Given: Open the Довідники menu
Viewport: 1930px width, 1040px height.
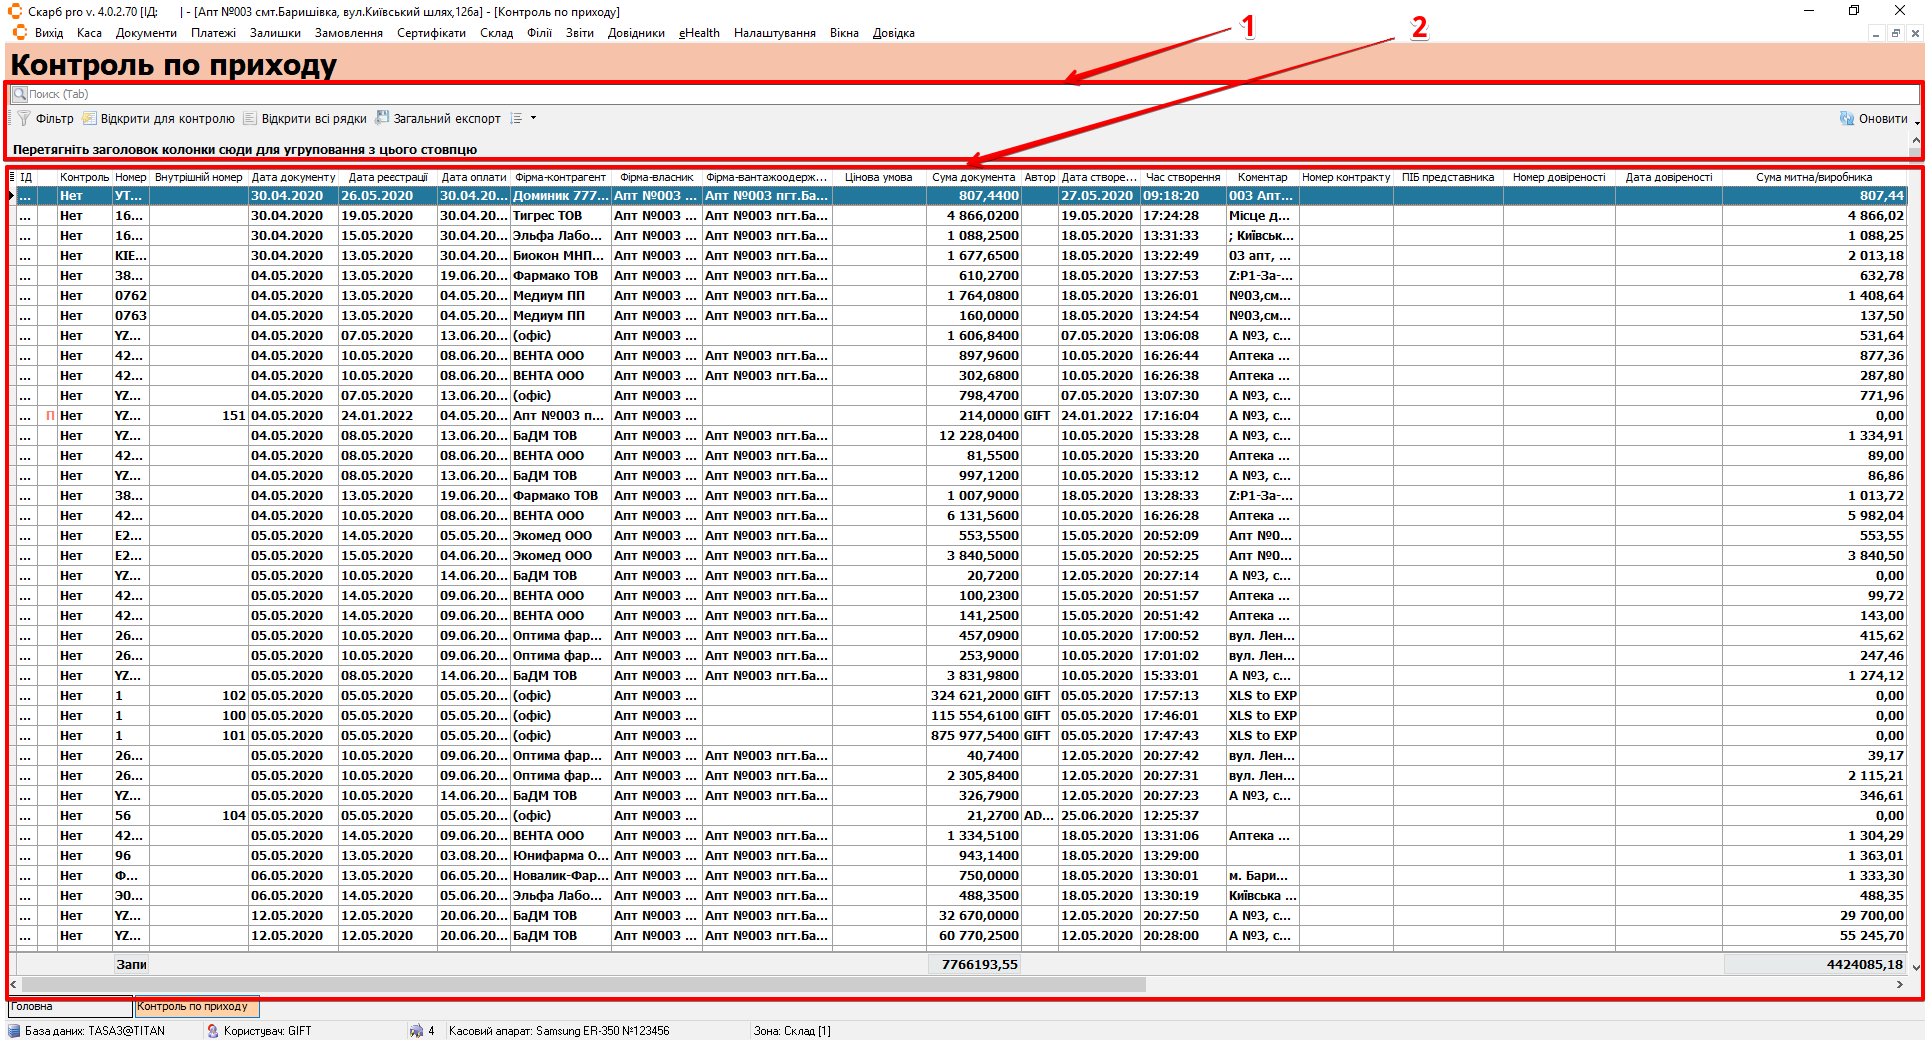Looking at the screenshot, I should pyautogui.click(x=636, y=33).
